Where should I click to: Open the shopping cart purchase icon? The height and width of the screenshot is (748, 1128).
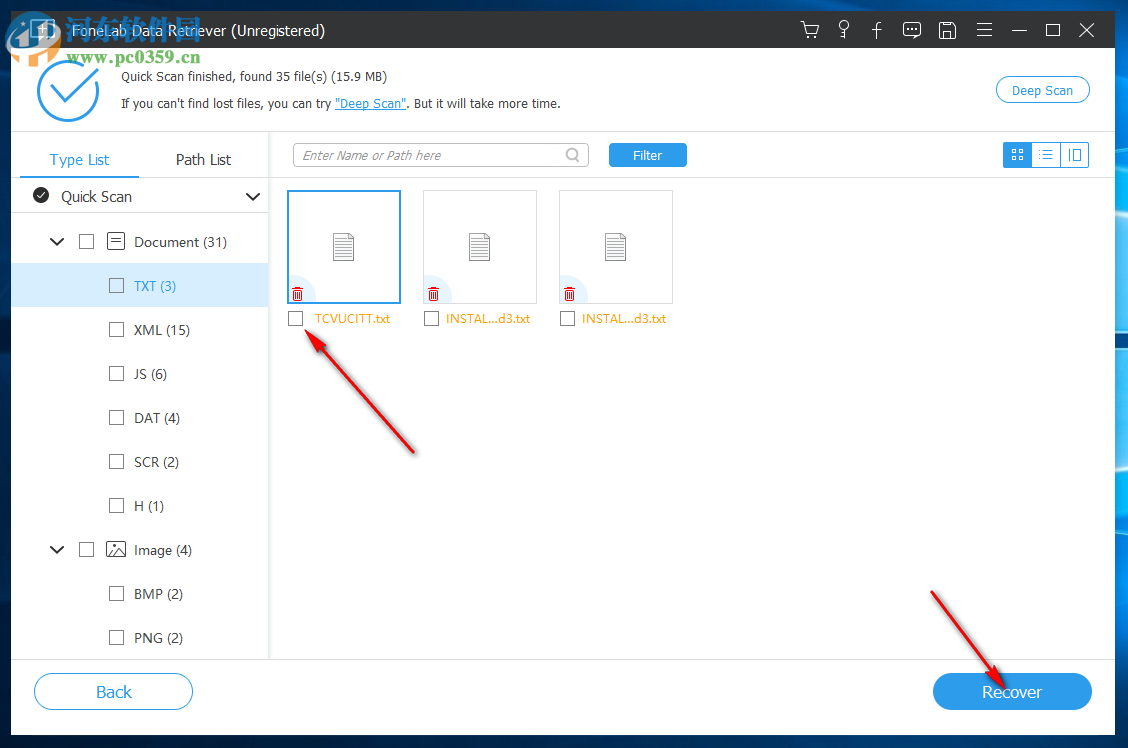[x=810, y=30]
